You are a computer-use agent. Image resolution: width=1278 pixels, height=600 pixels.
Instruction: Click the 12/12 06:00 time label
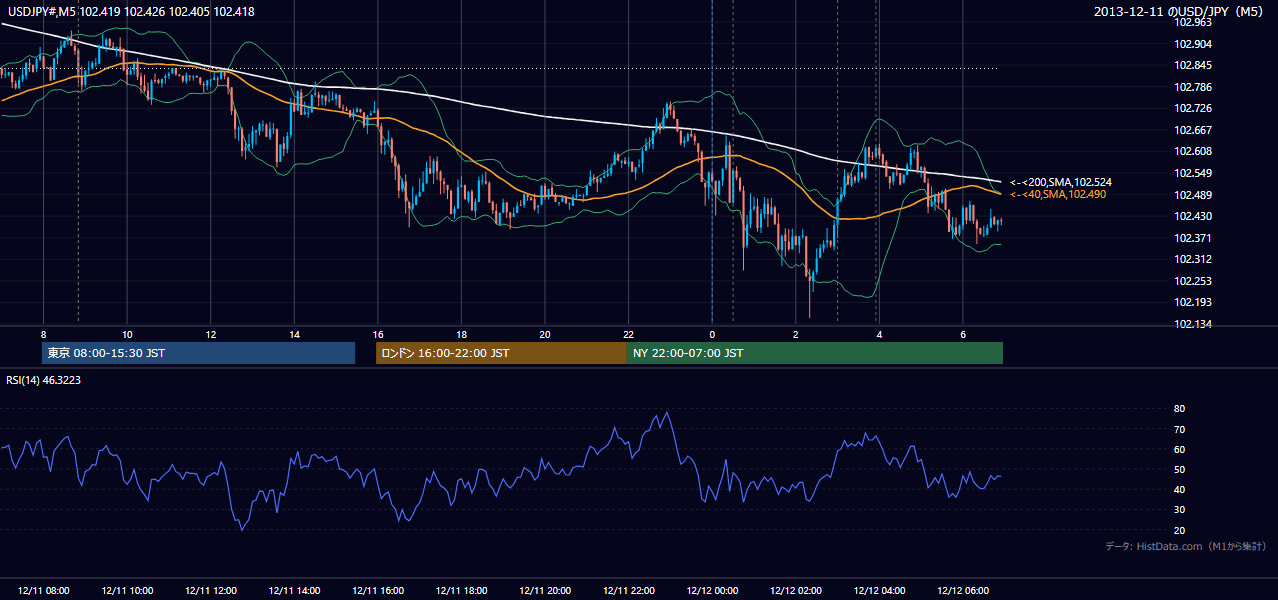point(962,591)
